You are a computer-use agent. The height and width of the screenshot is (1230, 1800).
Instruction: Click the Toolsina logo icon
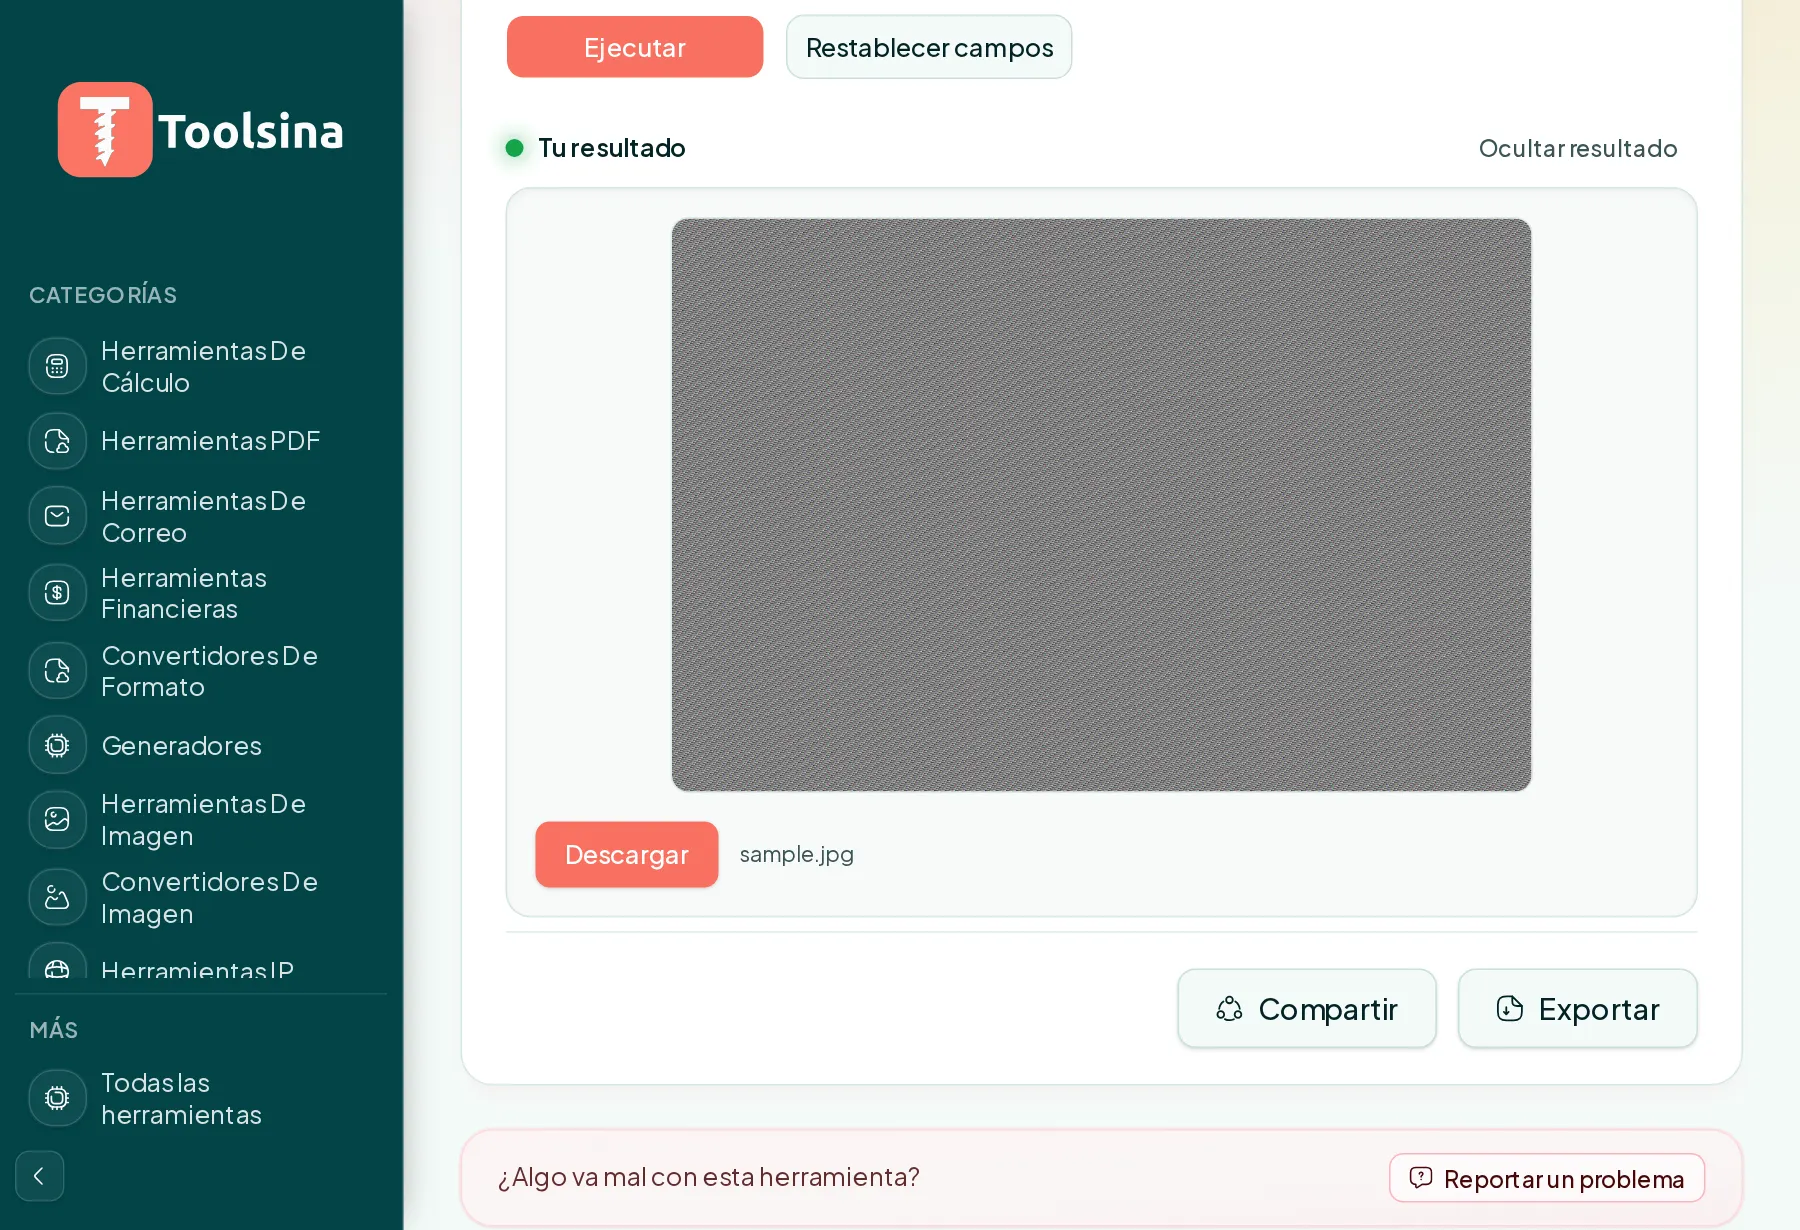[105, 130]
